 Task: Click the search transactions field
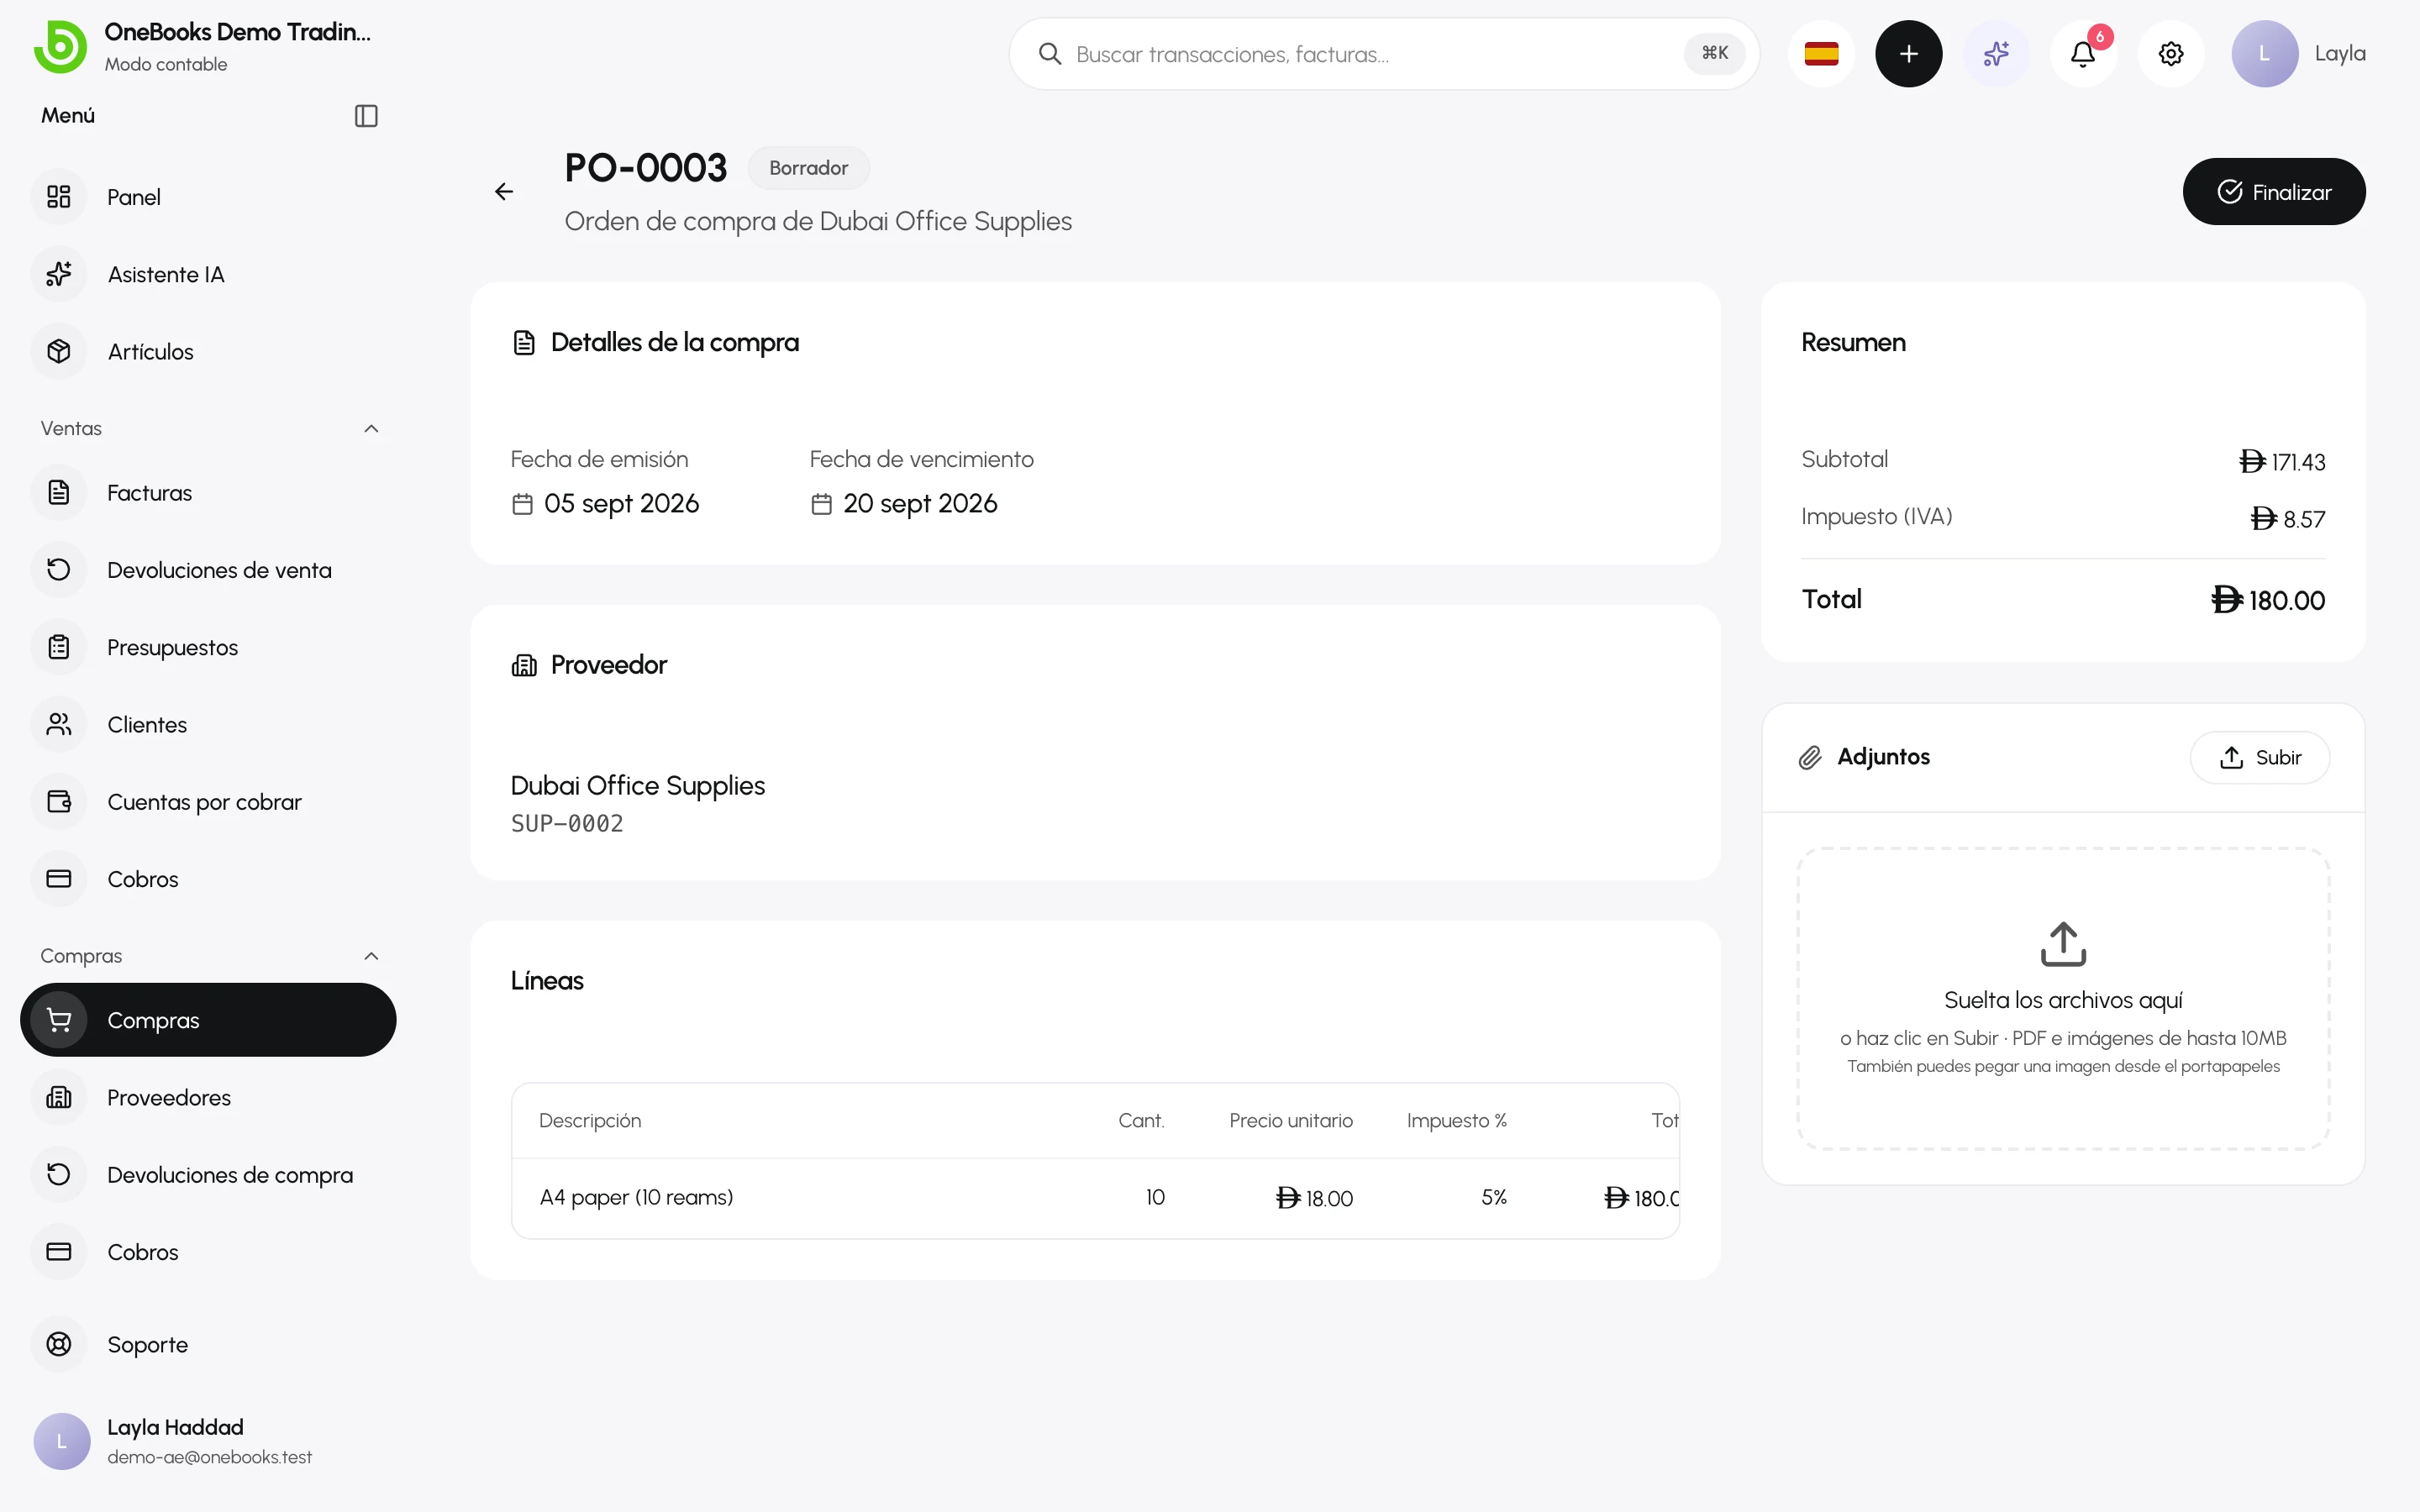pyautogui.click(x=1383, y=54)
